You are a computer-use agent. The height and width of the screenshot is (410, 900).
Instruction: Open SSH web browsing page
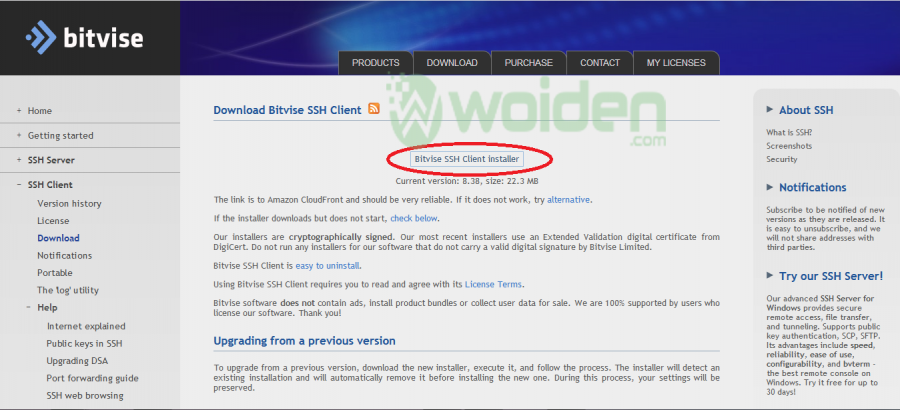click(x=85, y=396)
